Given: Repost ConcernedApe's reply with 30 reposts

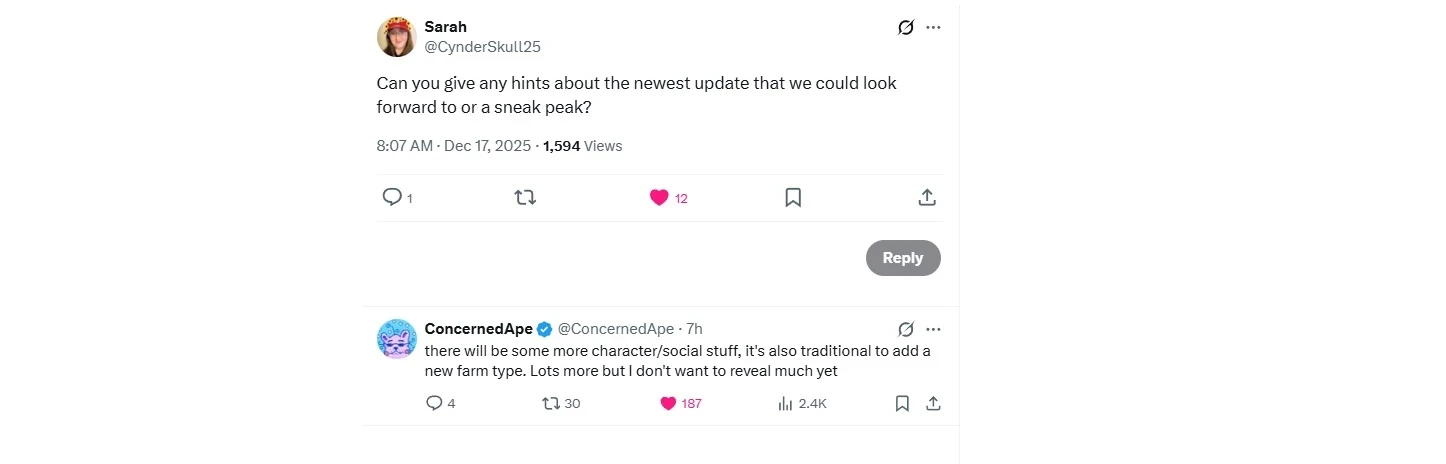Looking at the screenshot, I should (x=551, y=403).
